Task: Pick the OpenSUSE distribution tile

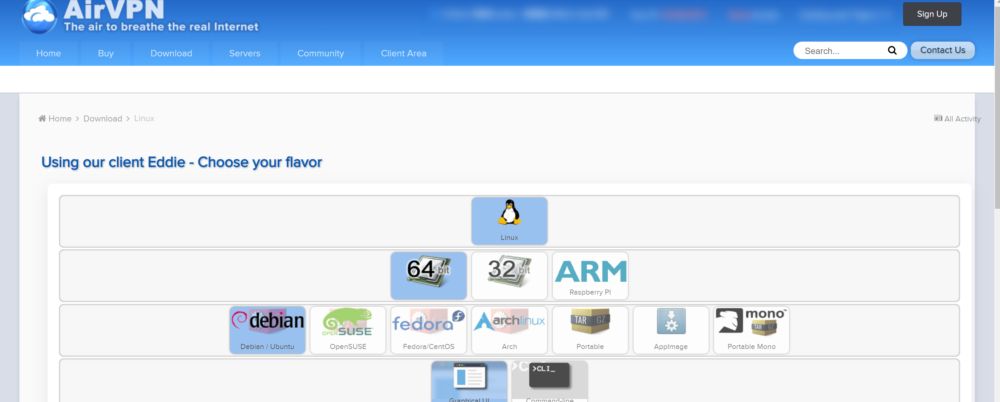Action: [348, 330]
